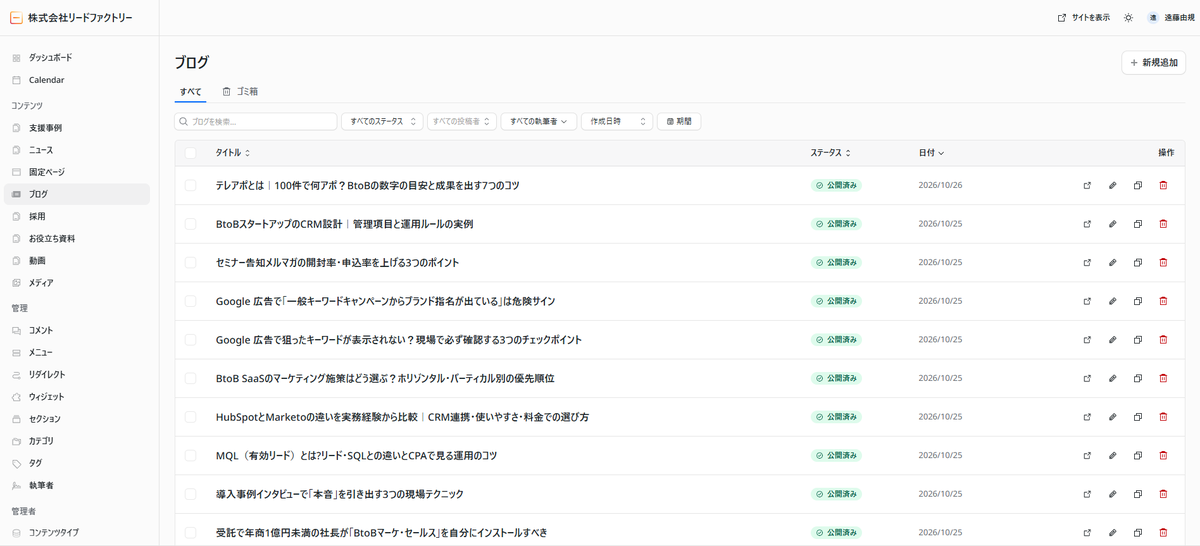Screen dimensions: 1200x546
Task: Edit the BtoBスタートアップのCRM設計 post
Action: coord(1112,224)
